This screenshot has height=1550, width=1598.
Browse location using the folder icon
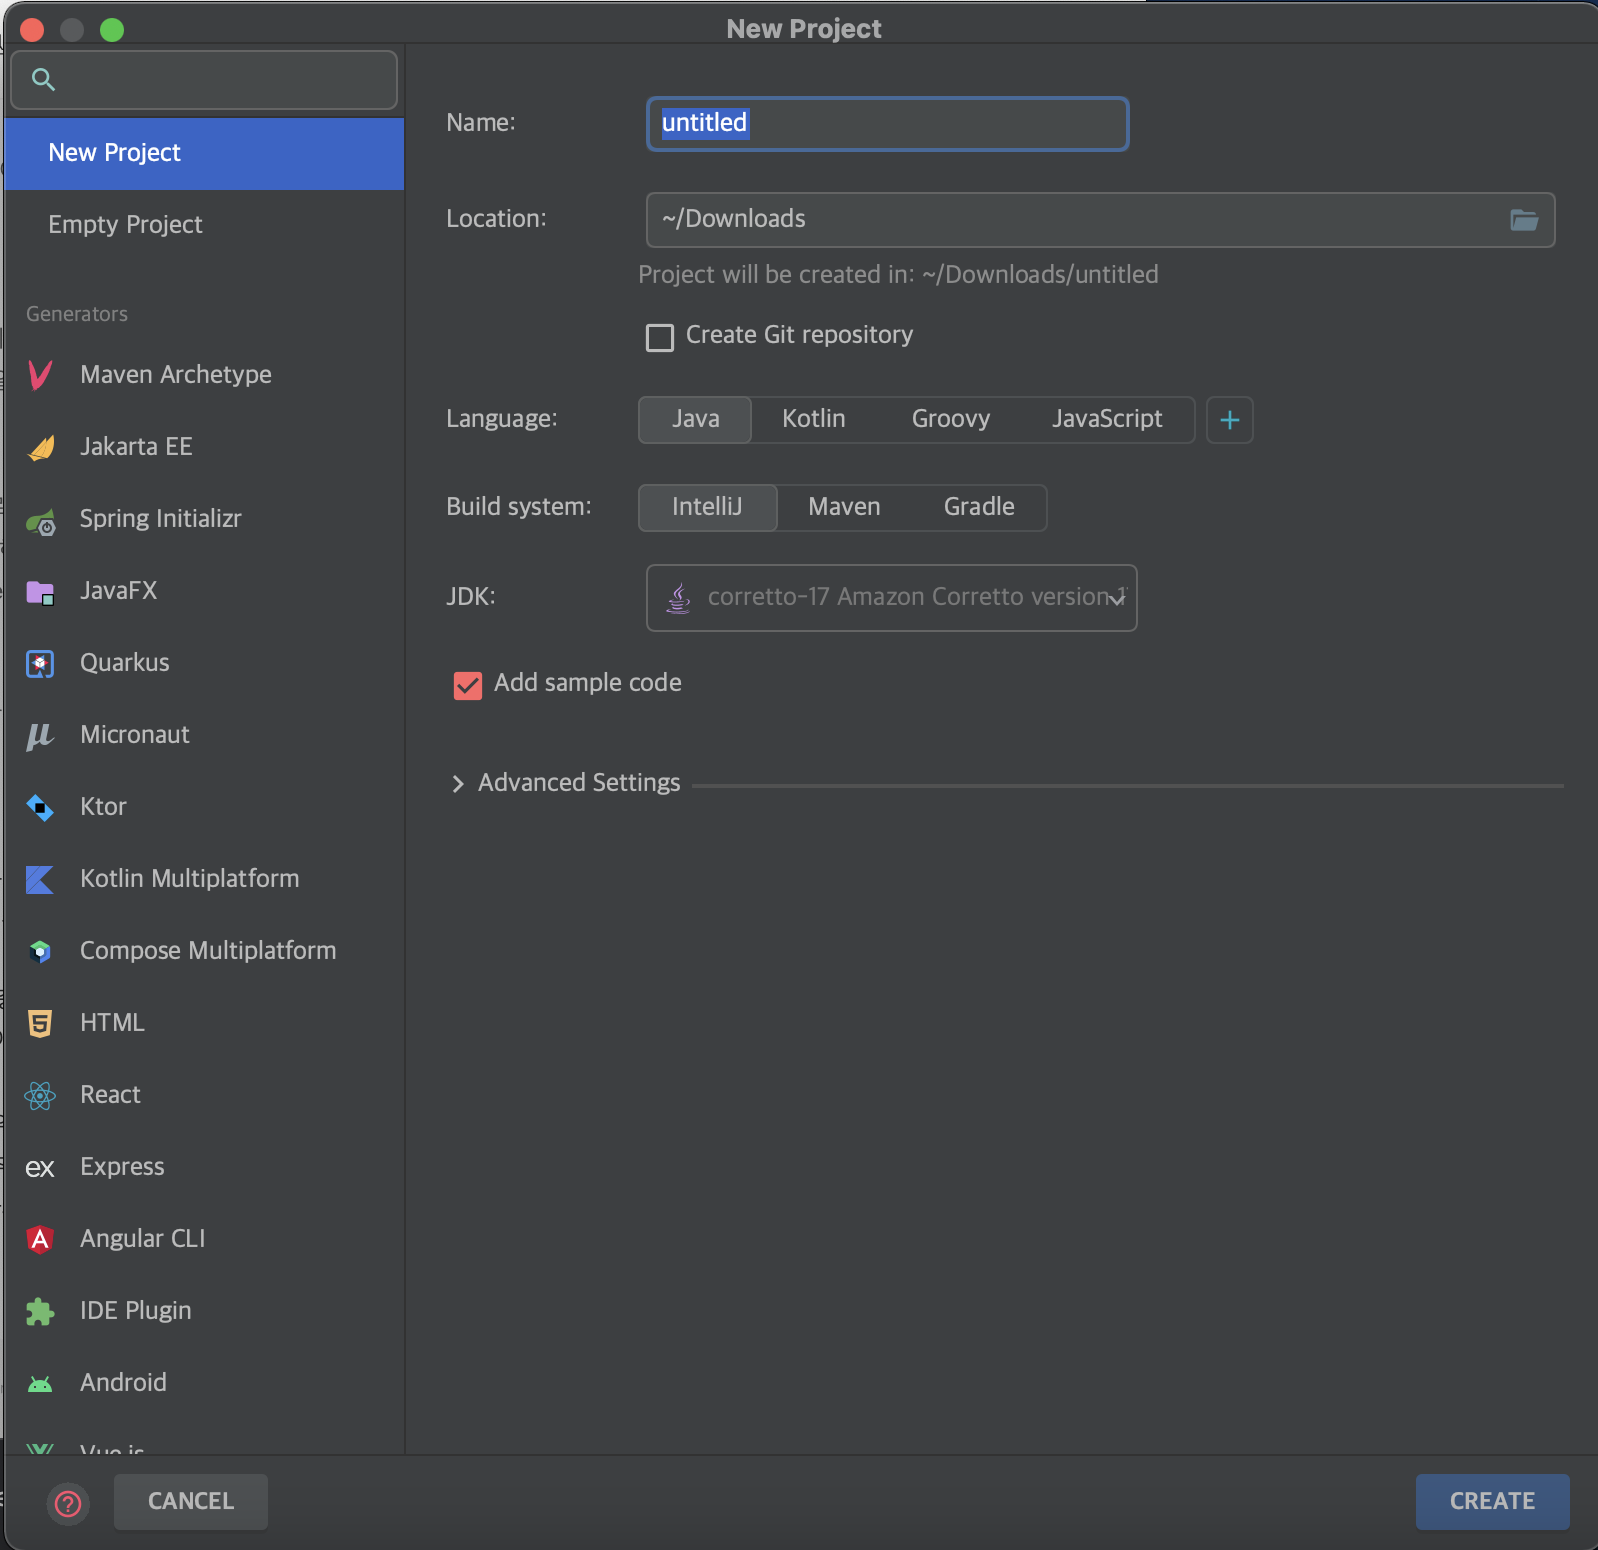coord(1523,220)
